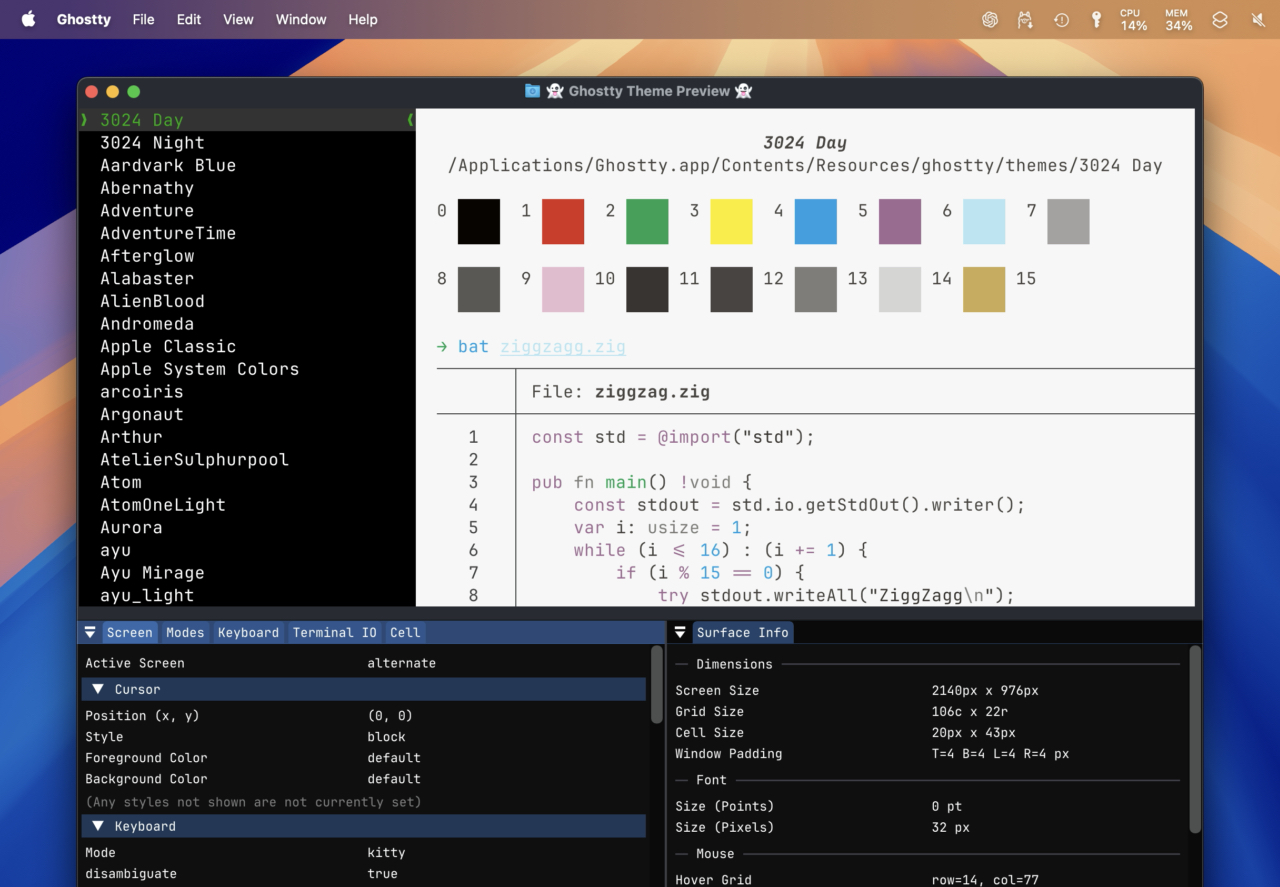Select the Apple System Colors theme
This screenshot has width=1280, height=887.
point(199,369)
